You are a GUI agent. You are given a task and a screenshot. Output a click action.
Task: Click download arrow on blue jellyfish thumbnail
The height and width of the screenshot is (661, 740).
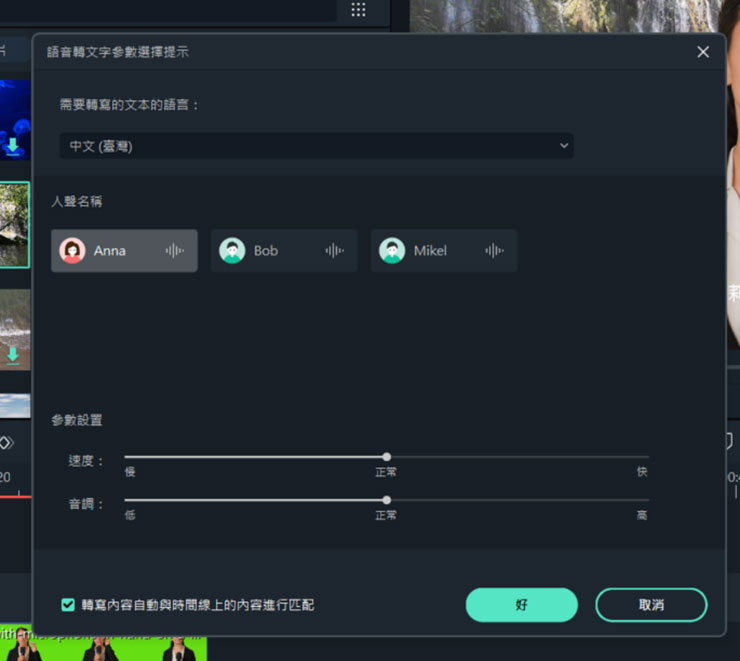[13, 146]
